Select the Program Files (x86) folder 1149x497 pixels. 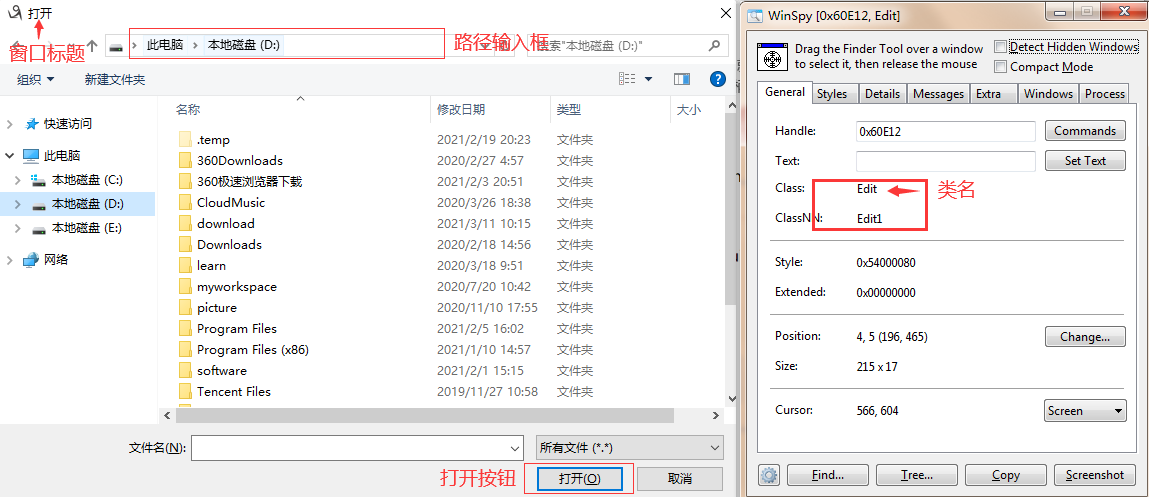pos(253,350)
